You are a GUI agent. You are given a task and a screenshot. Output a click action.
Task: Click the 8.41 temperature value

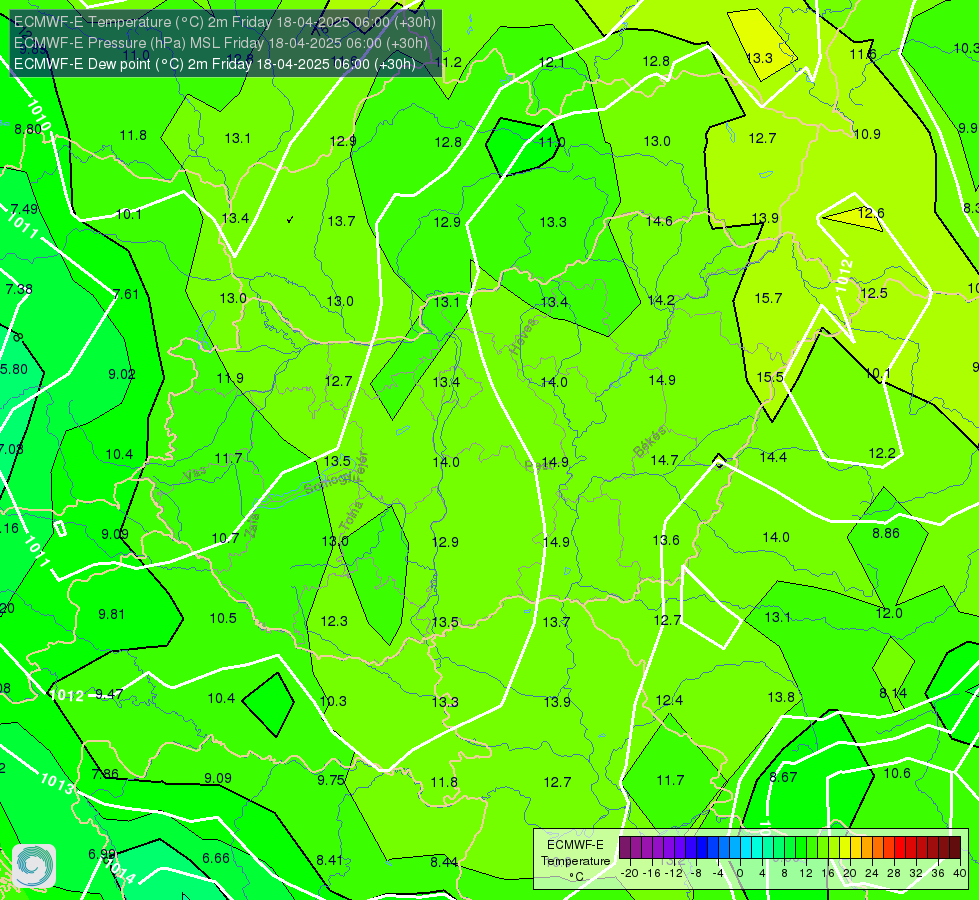pyautogui.click(x=330, y=860)
